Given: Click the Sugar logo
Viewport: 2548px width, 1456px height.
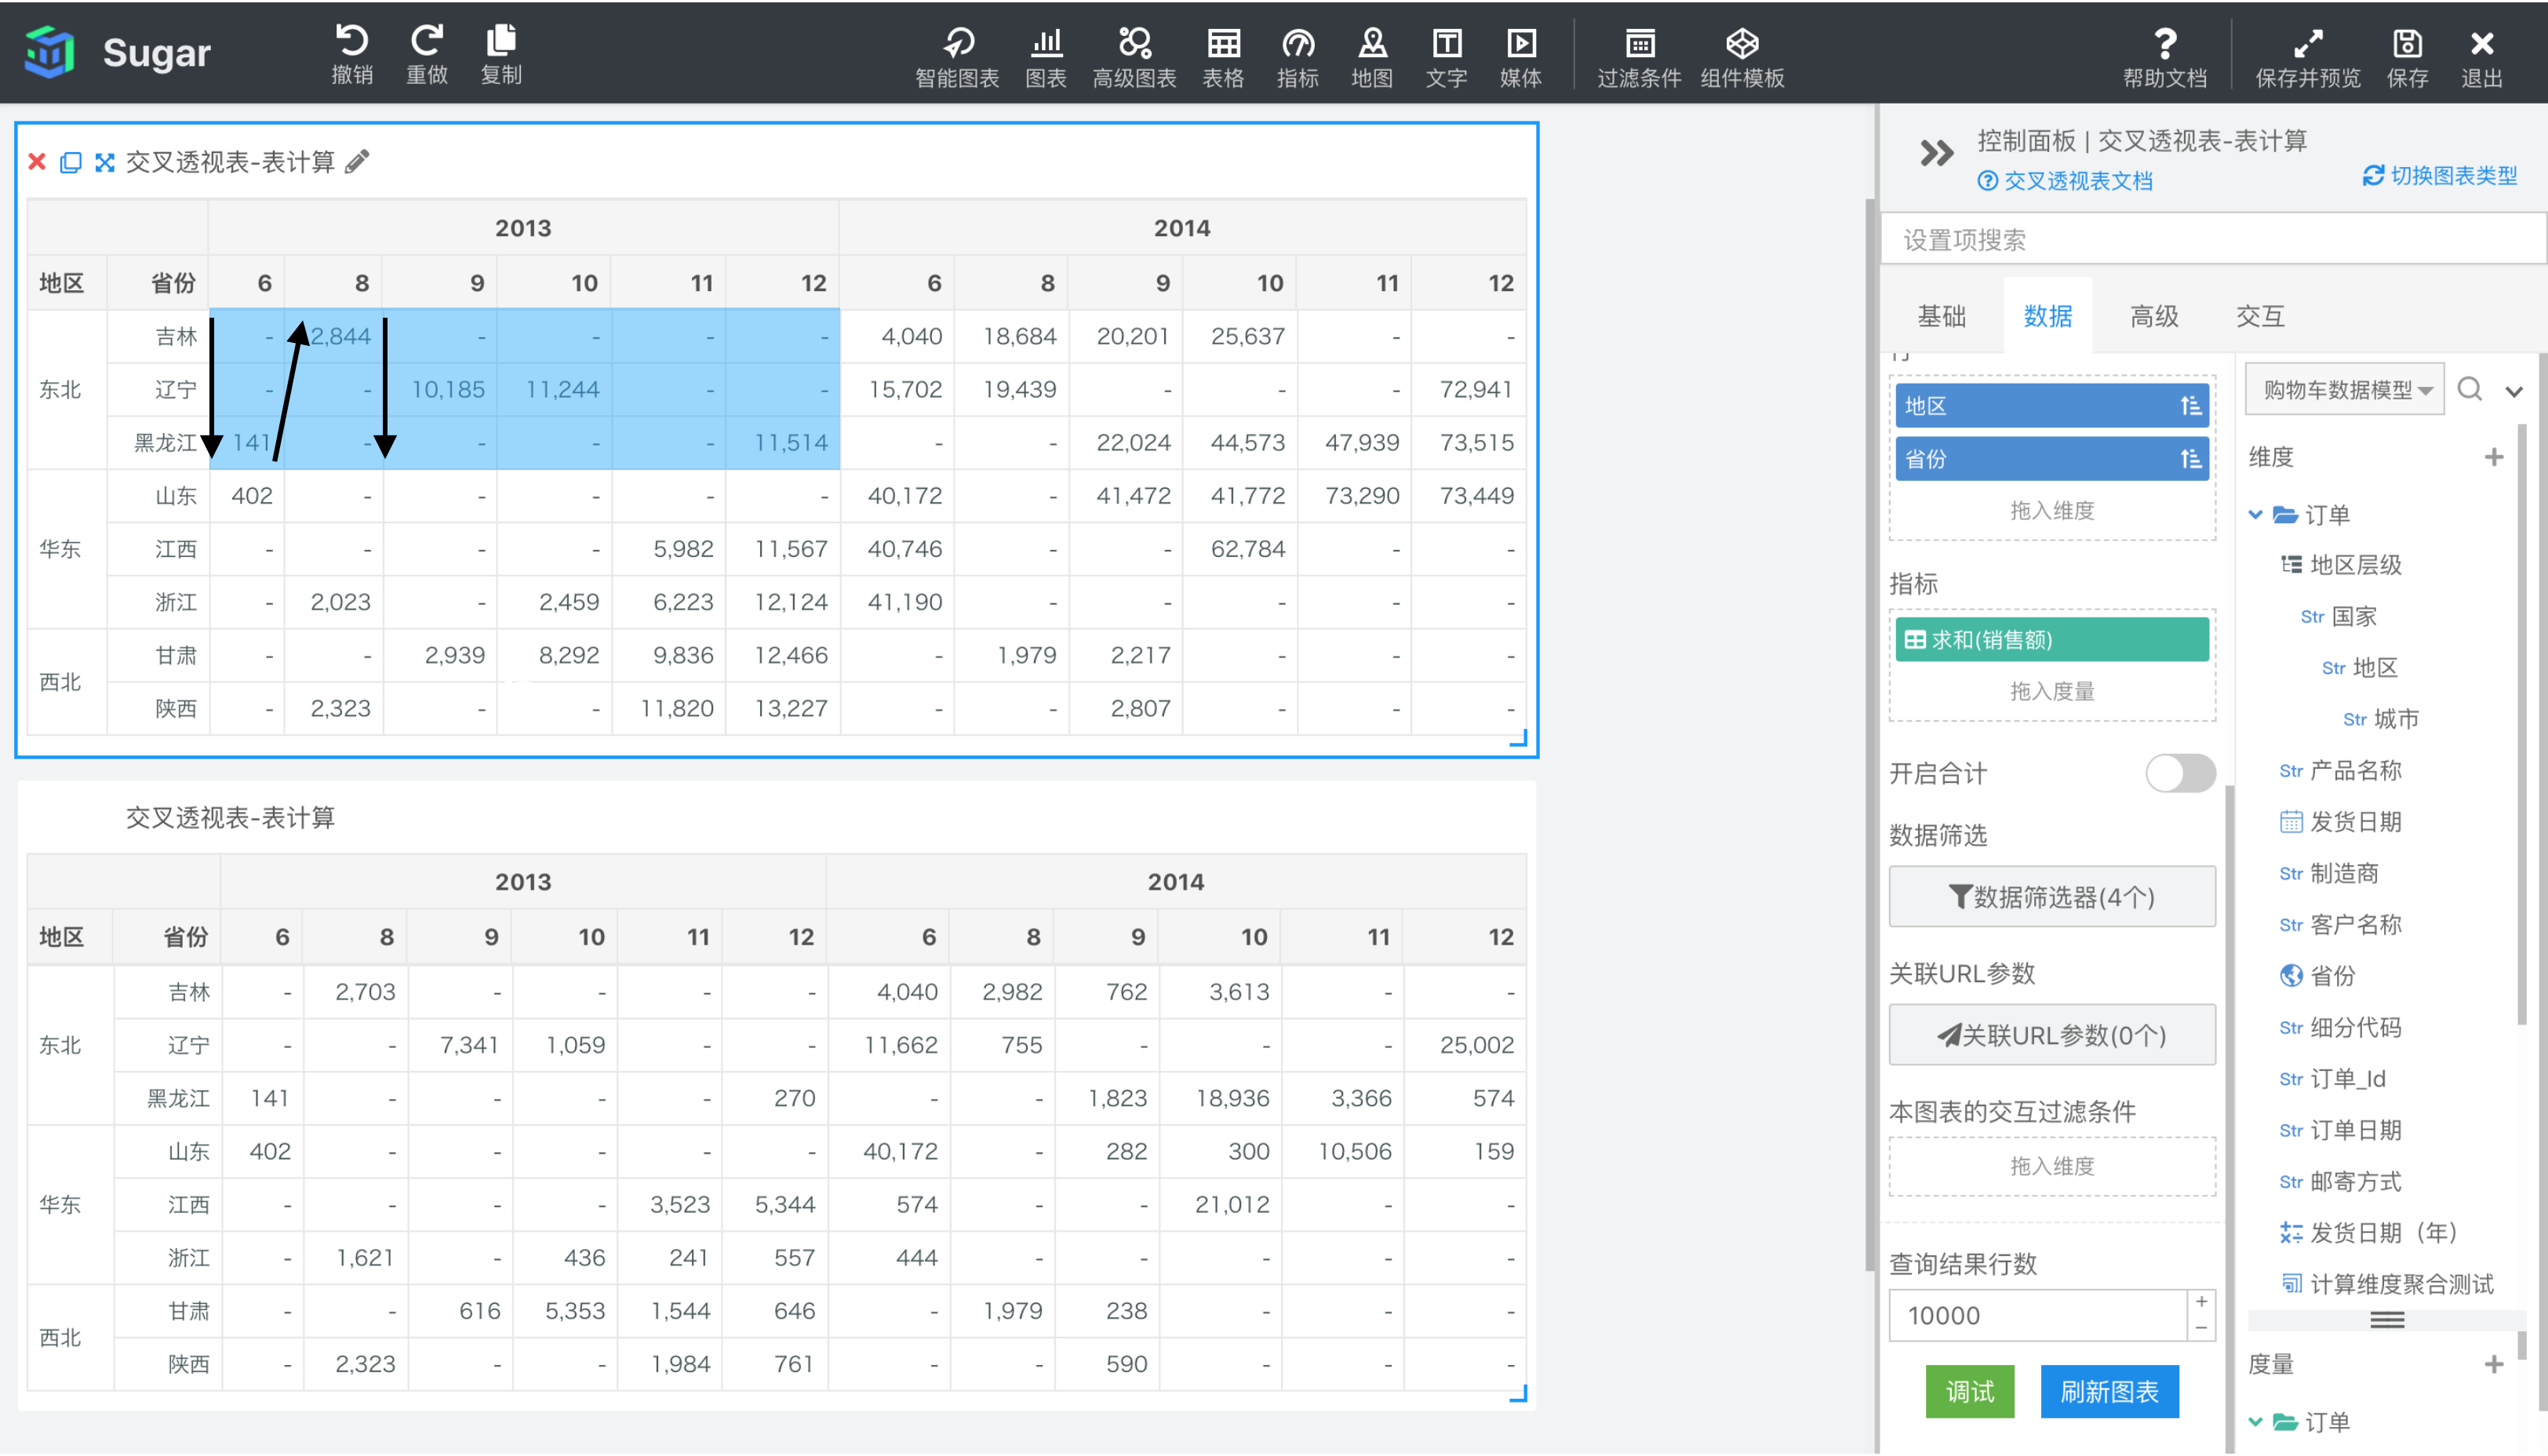Looking at the screenshot, I should coord(50,52).
